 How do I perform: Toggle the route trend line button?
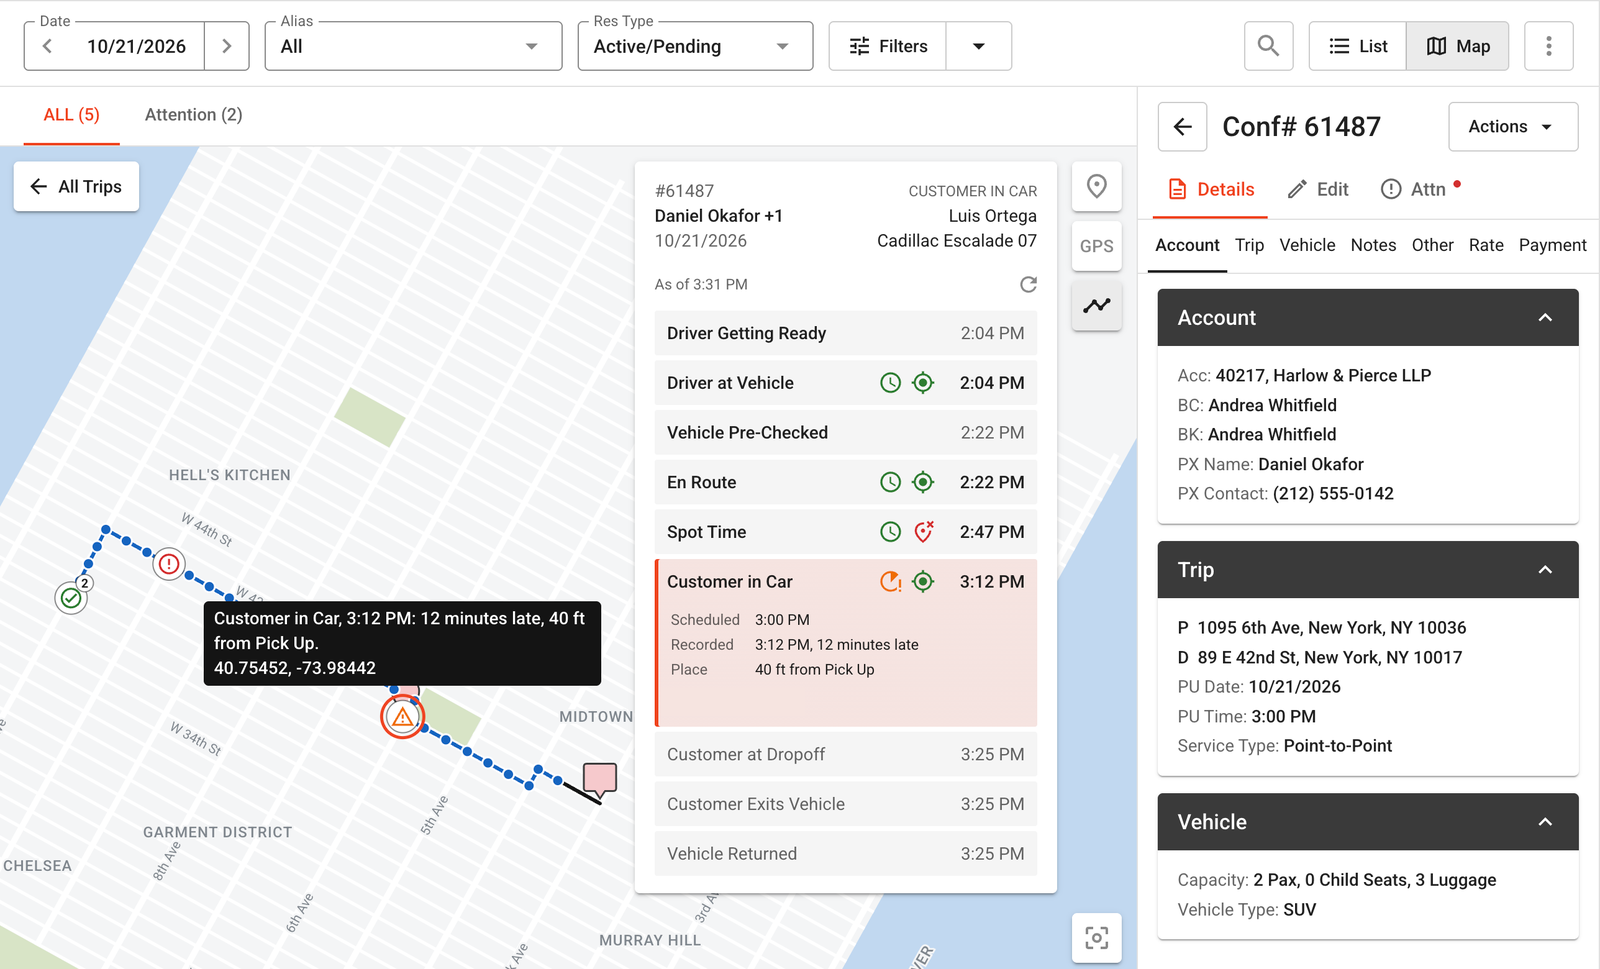coord(1096,305)
